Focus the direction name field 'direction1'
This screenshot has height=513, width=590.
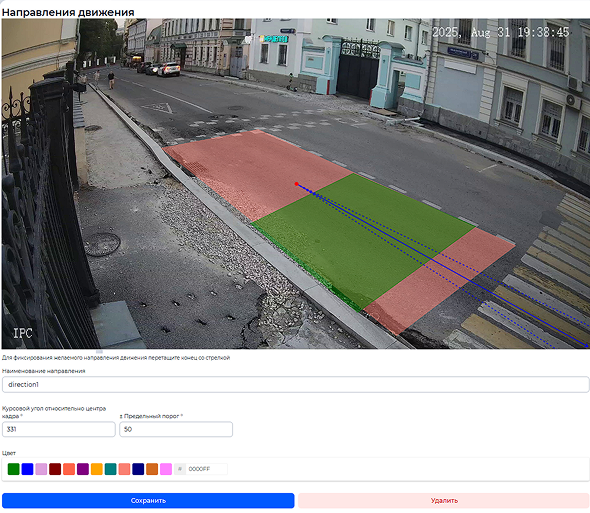coord(295,385)
